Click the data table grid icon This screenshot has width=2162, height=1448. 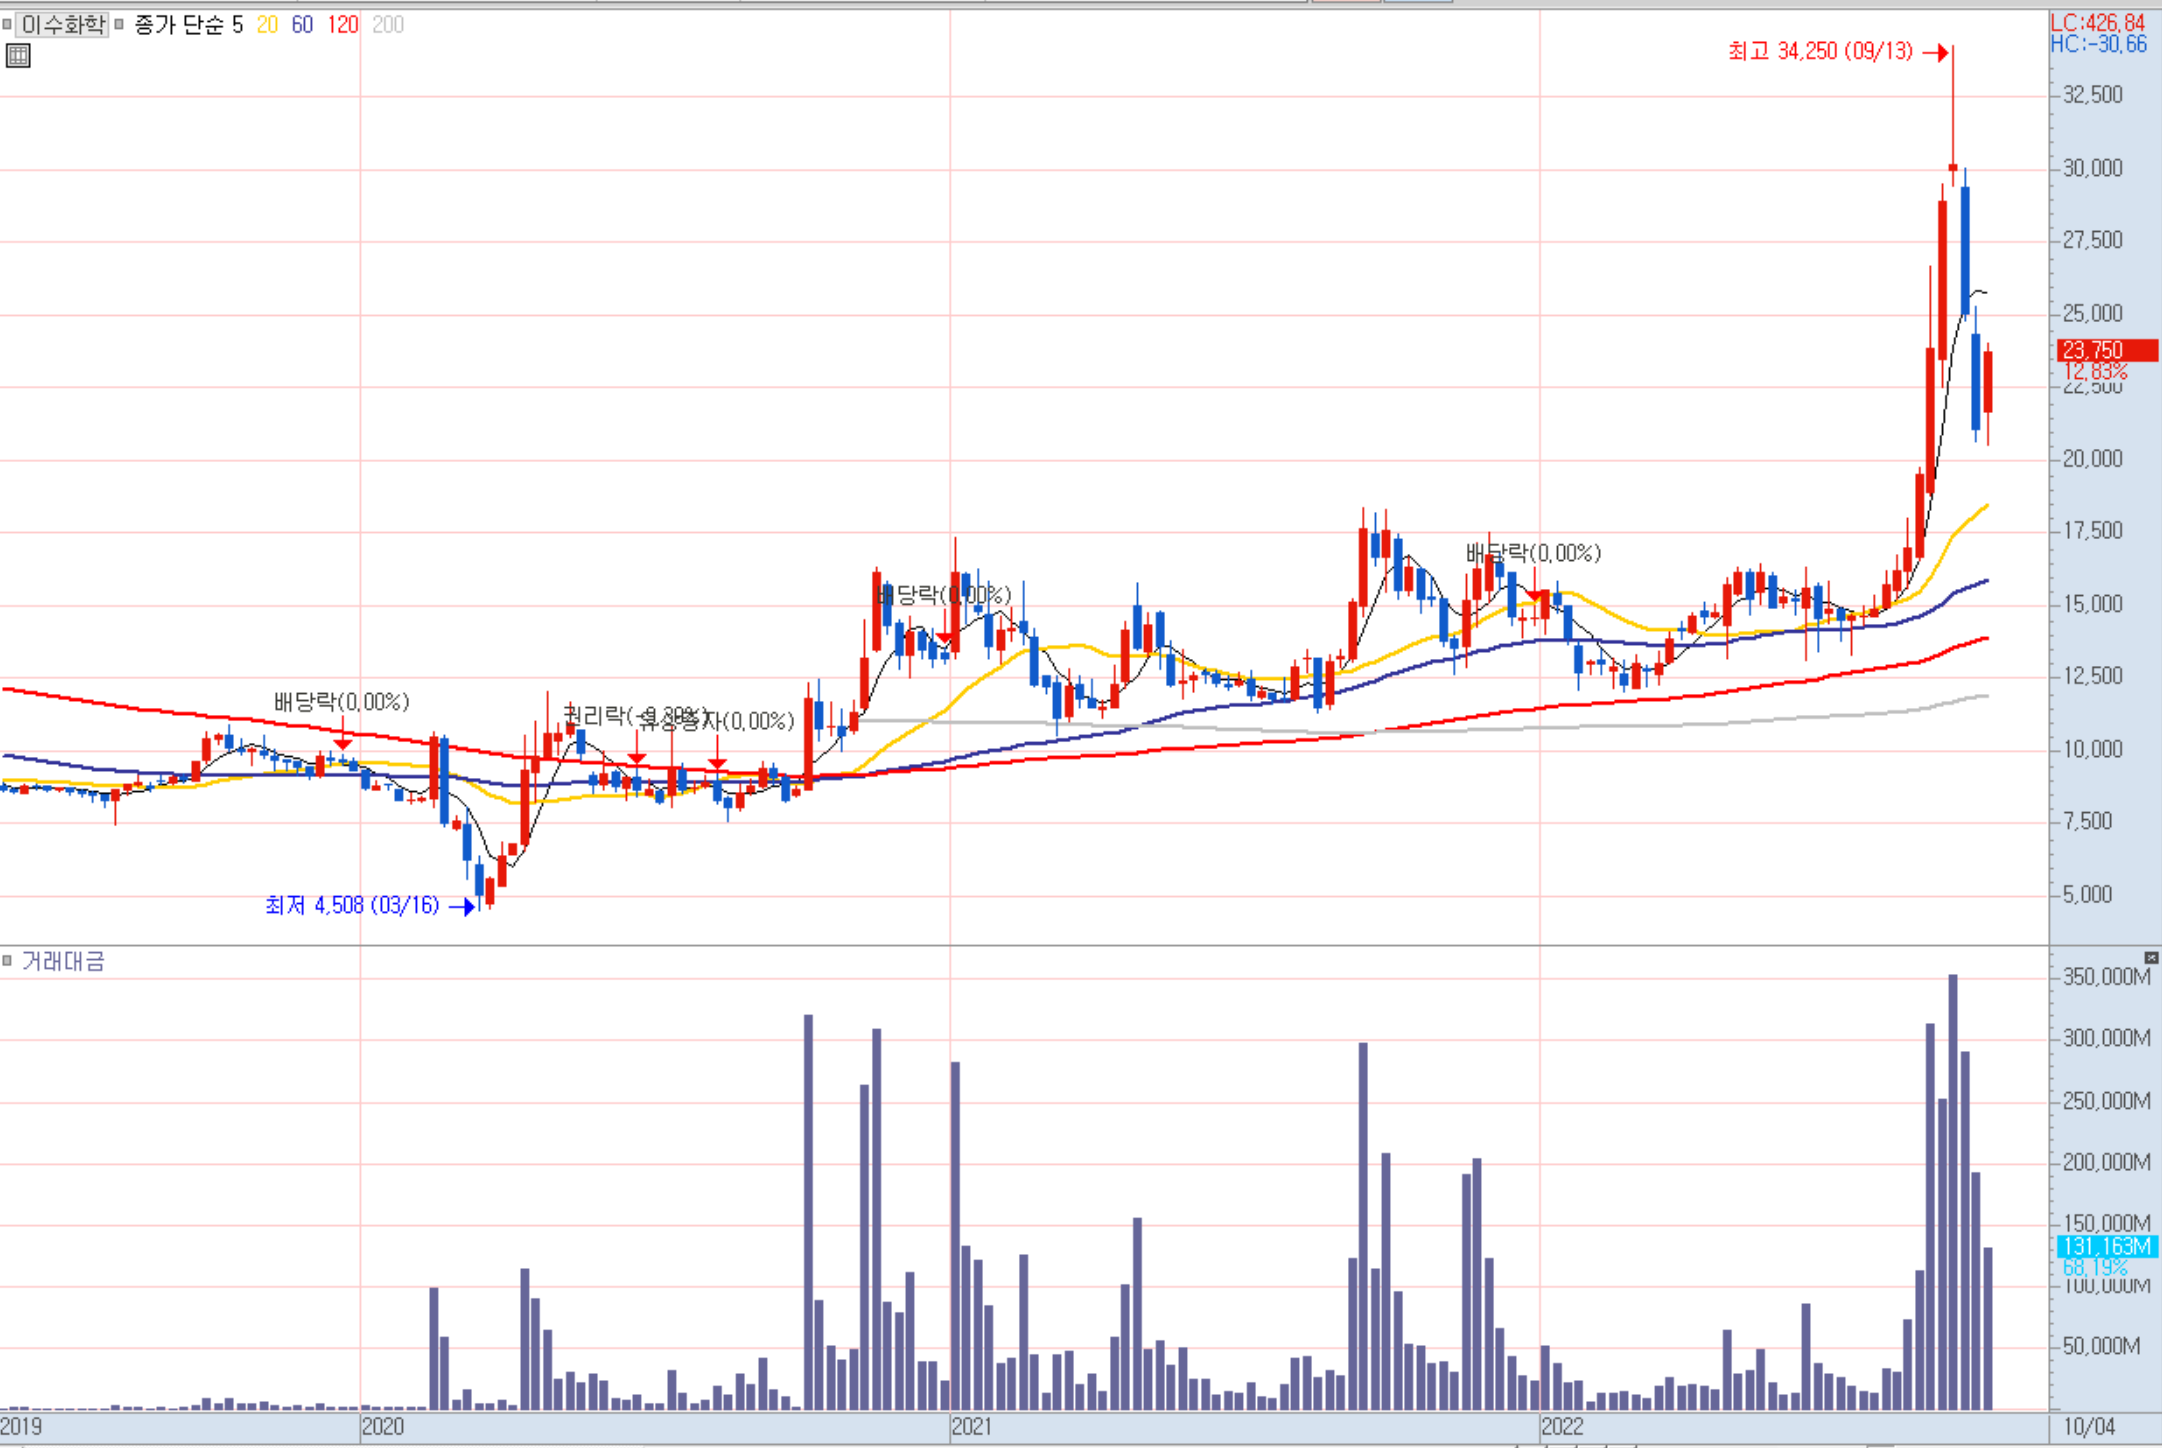coord(18,56)
